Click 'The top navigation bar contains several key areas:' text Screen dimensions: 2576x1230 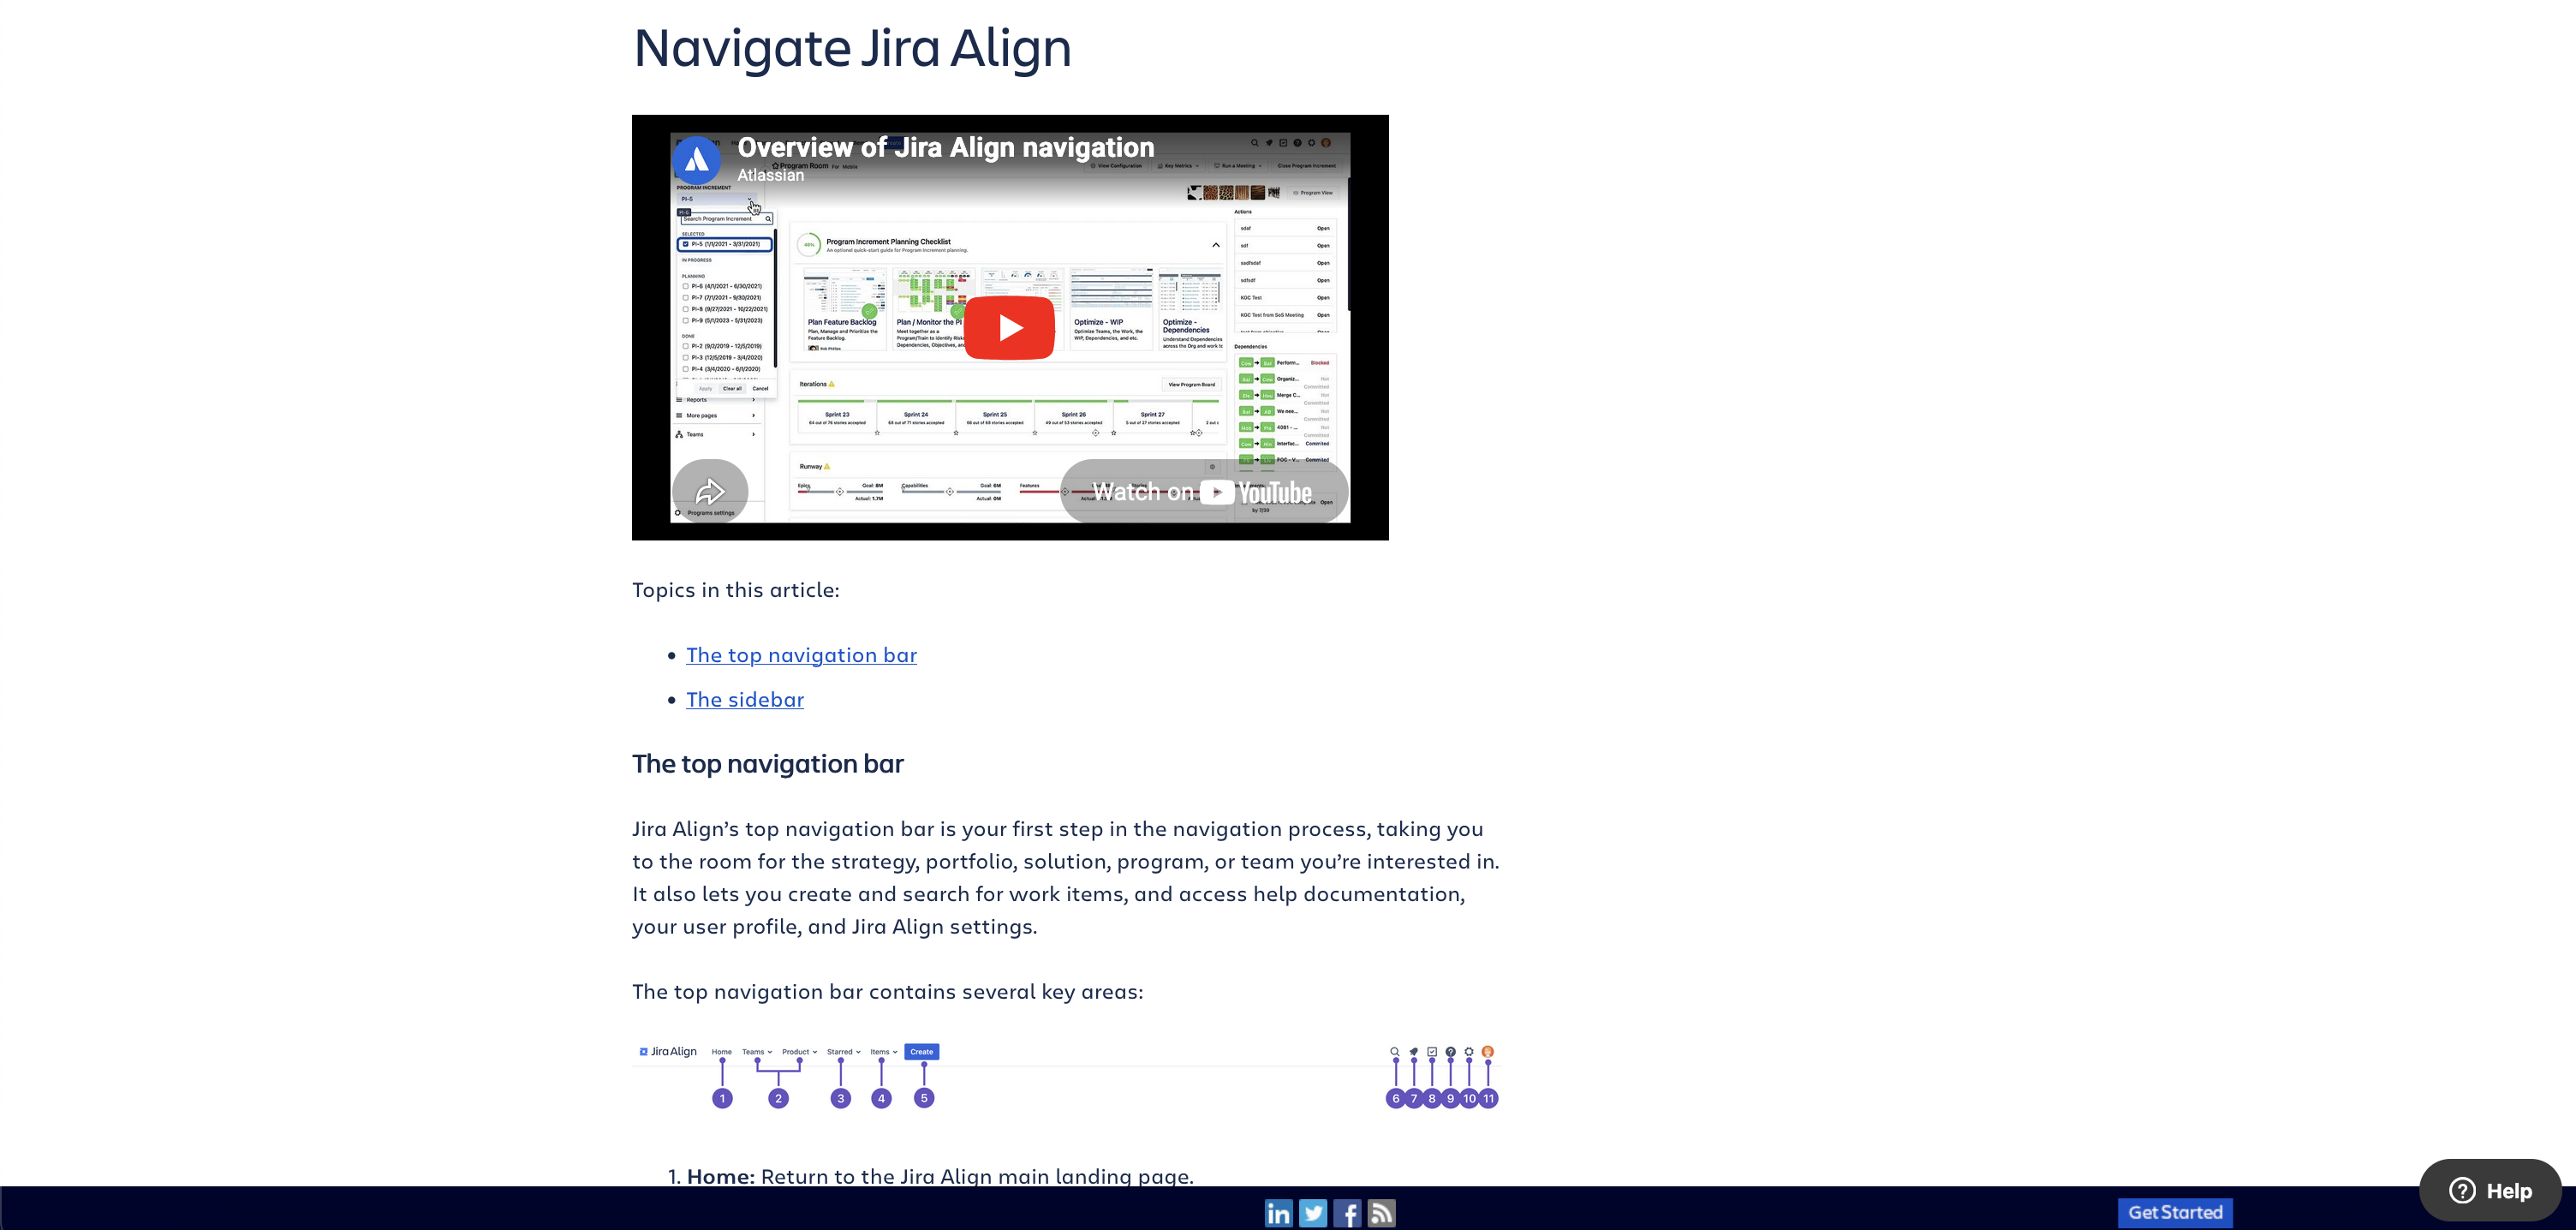coord(887,992)
